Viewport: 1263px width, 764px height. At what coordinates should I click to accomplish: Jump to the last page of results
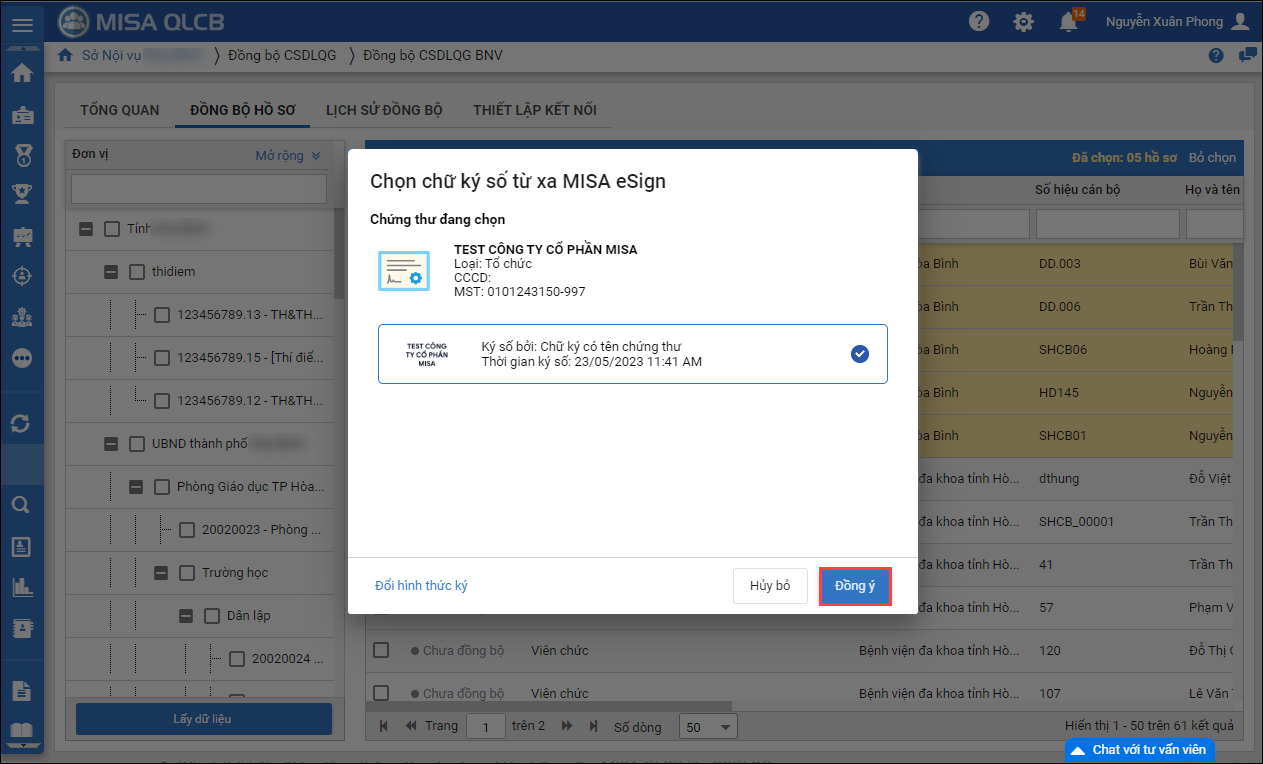pos(593,726)
